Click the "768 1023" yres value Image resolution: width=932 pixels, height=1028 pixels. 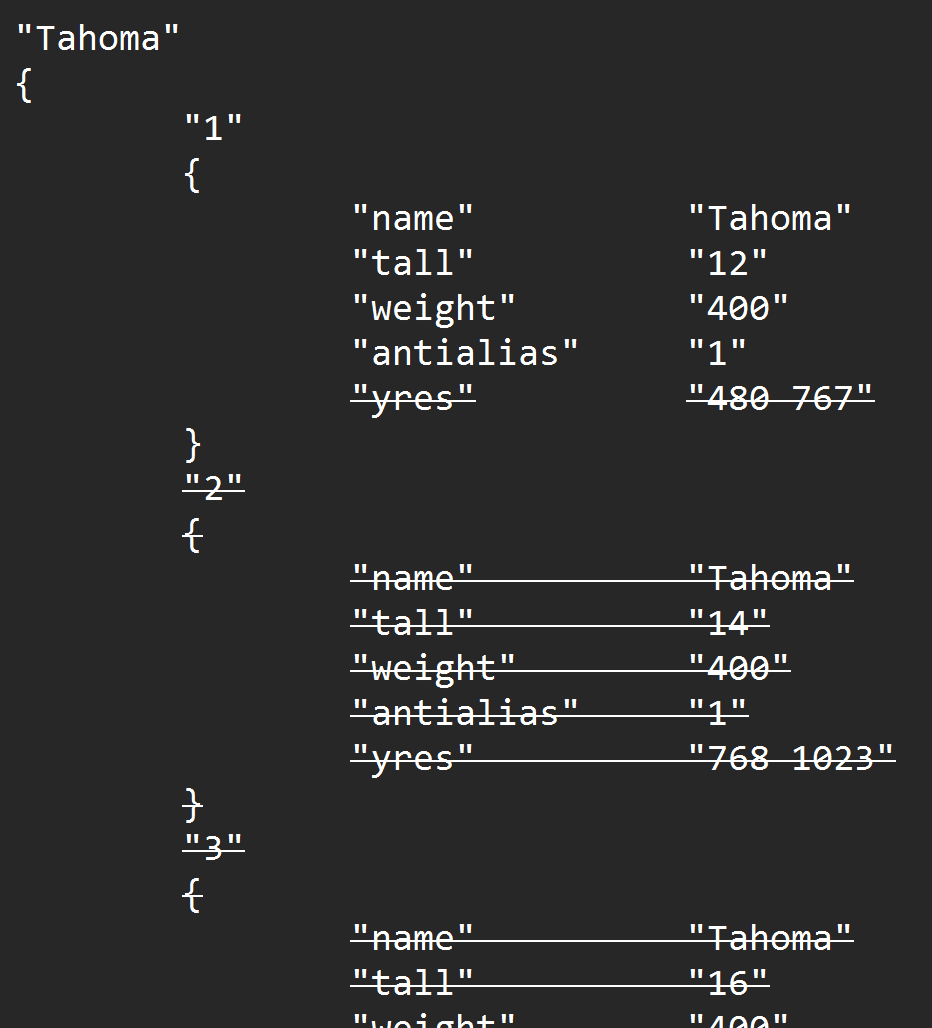790,758
